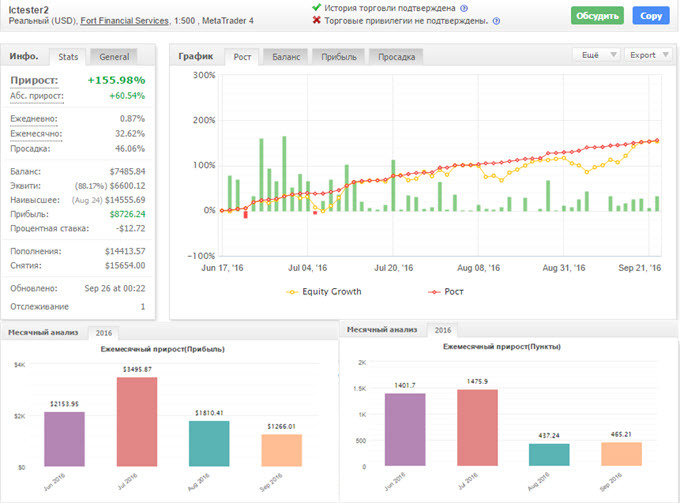Click the Jul 04, '16 axis date label

pos(307,268)
